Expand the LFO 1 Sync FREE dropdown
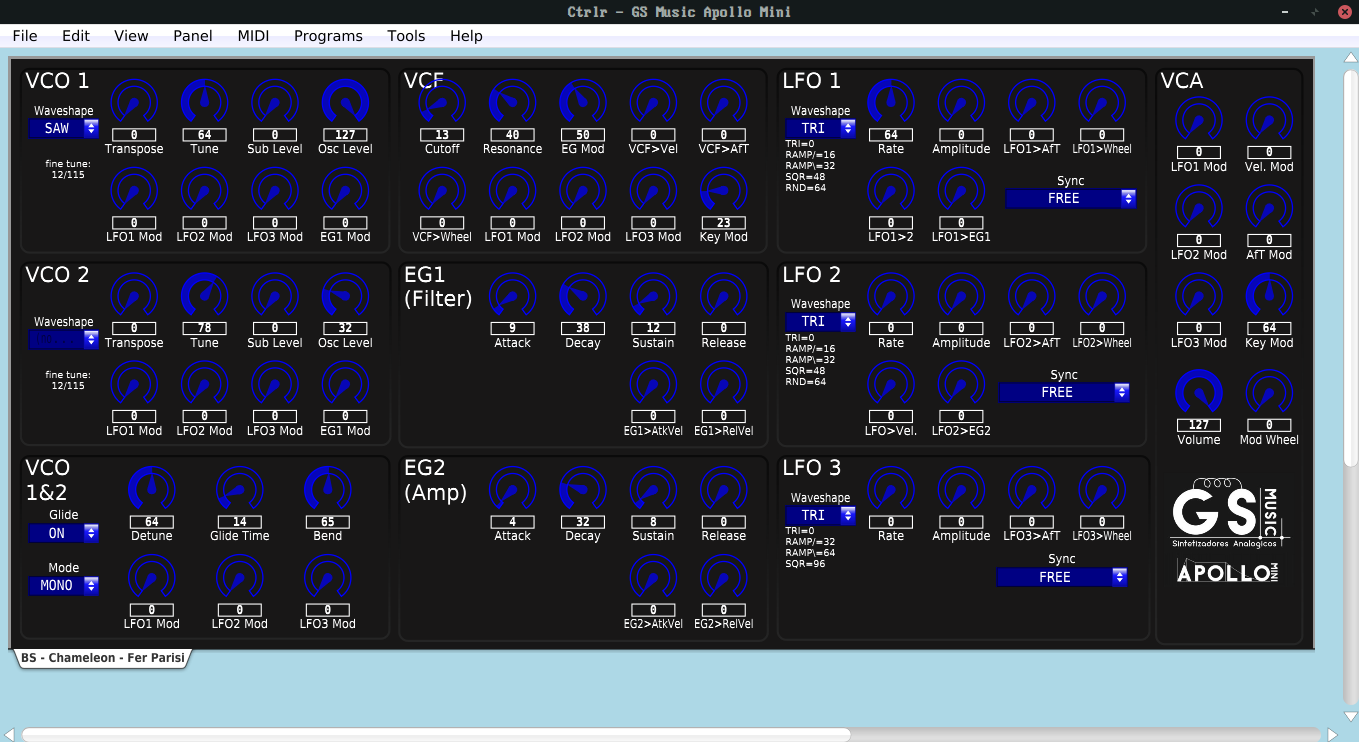 tap(1070, 199)
